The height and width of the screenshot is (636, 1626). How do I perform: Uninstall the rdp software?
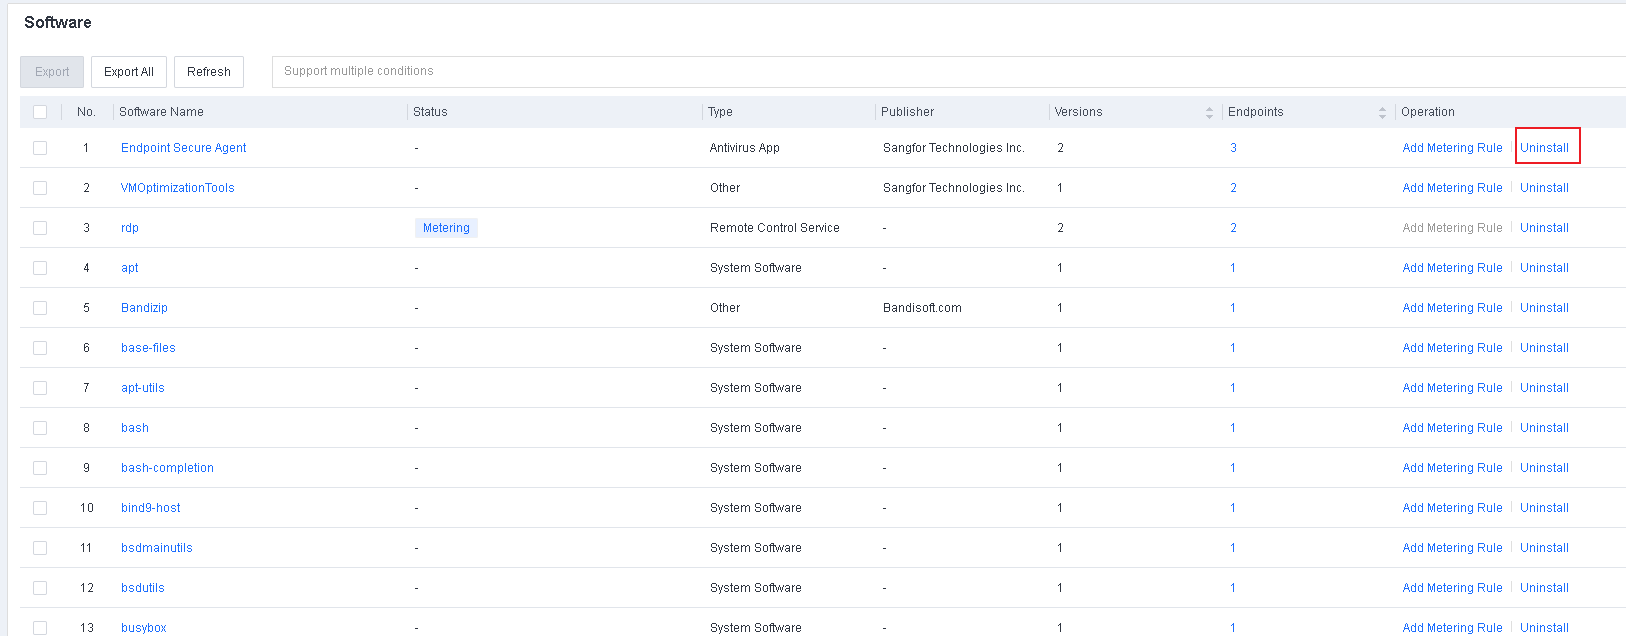(x=1544, y=228)
